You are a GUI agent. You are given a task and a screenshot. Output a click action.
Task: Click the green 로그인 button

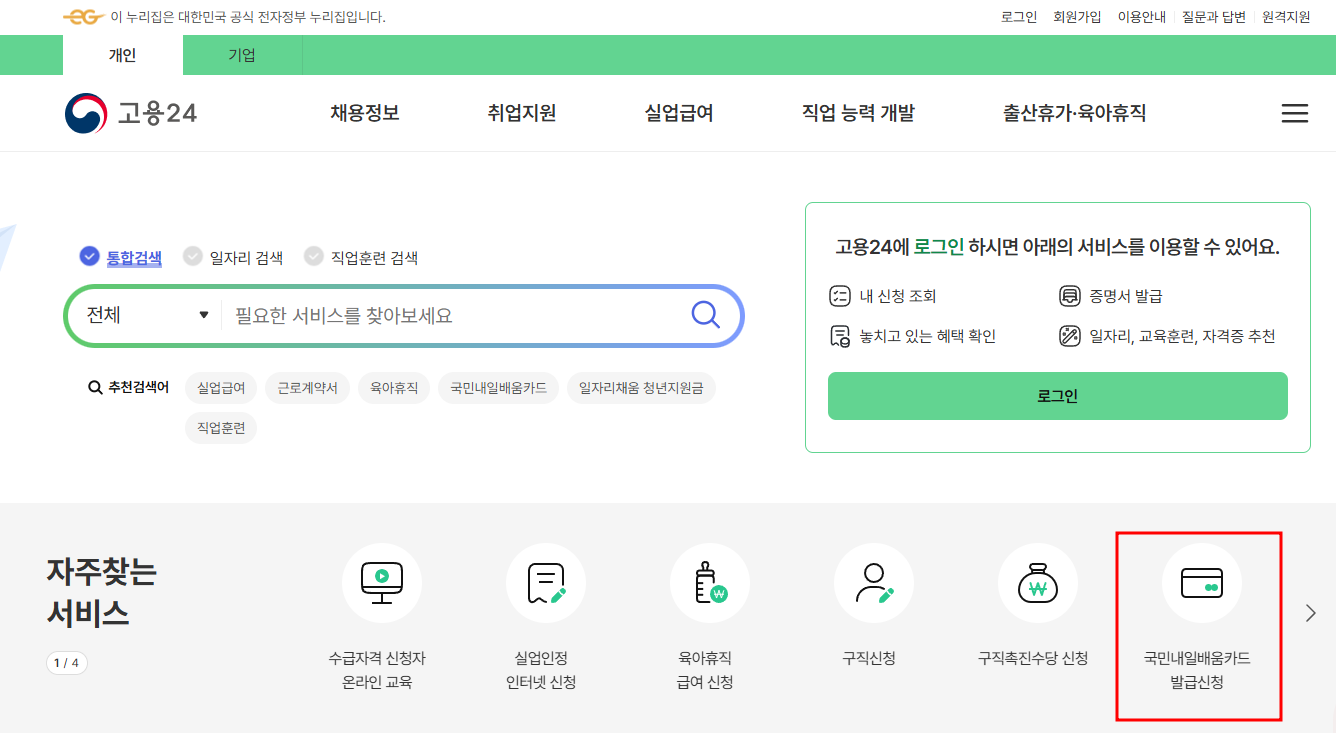1057,396
